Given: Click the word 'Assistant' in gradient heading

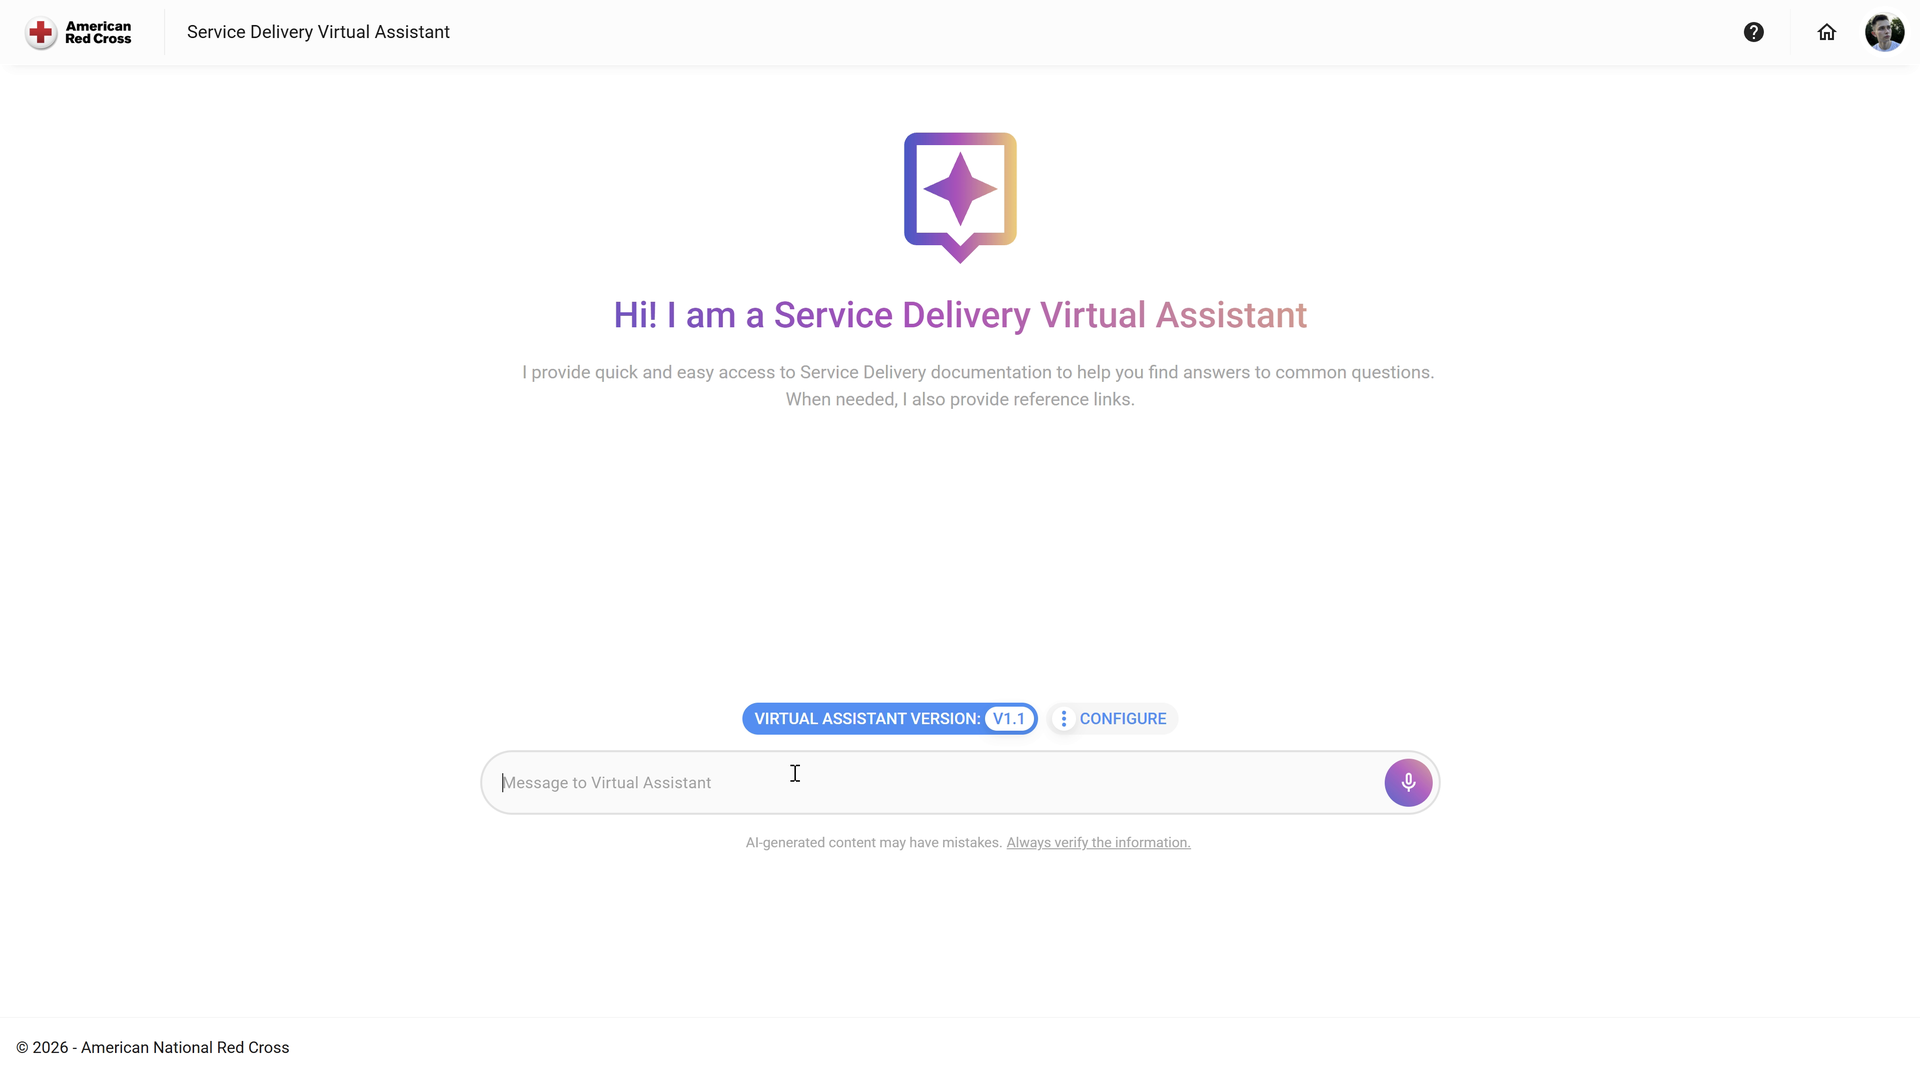Looking at the screenshot, I should coord(1231,315).
